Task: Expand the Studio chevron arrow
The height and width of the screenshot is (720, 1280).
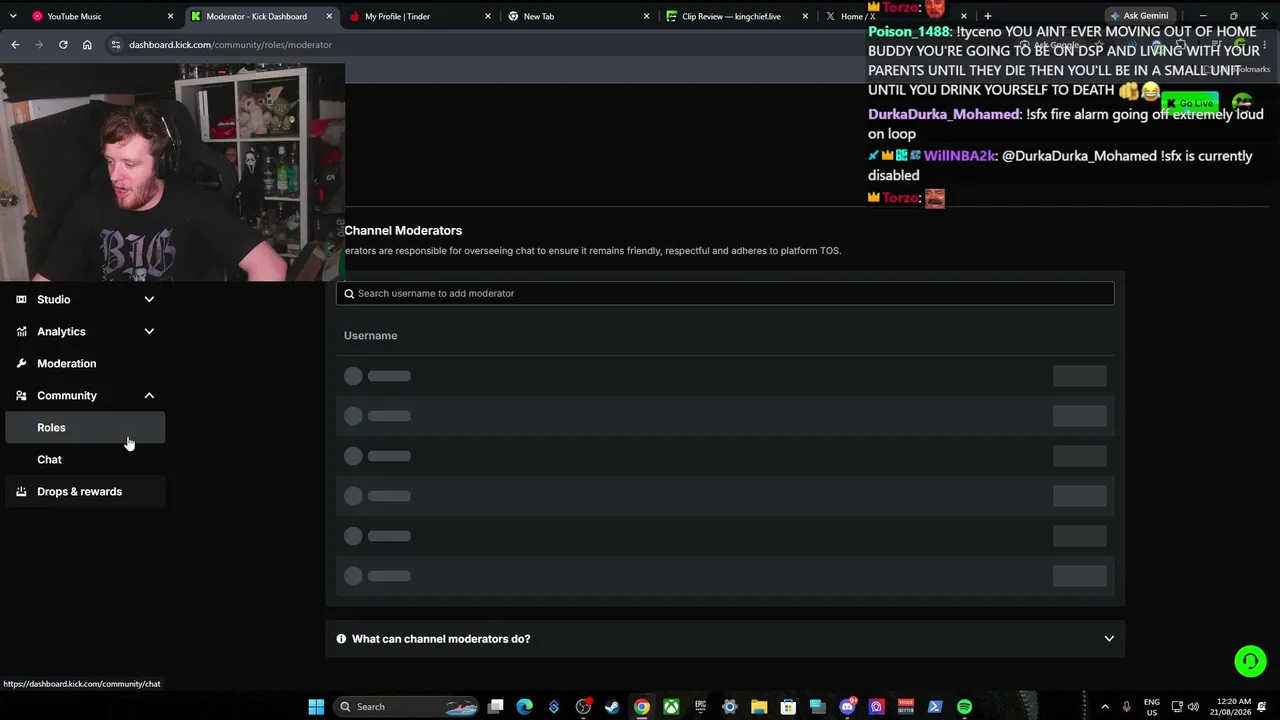Action: pyautogui.click(x=149, y=299)
